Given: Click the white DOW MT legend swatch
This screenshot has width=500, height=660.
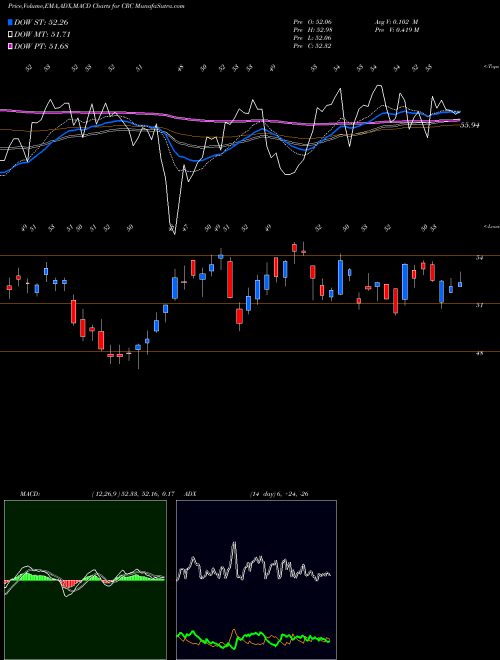Looking at the screenshot, I should pyautogui.click(x=11, y=34).
